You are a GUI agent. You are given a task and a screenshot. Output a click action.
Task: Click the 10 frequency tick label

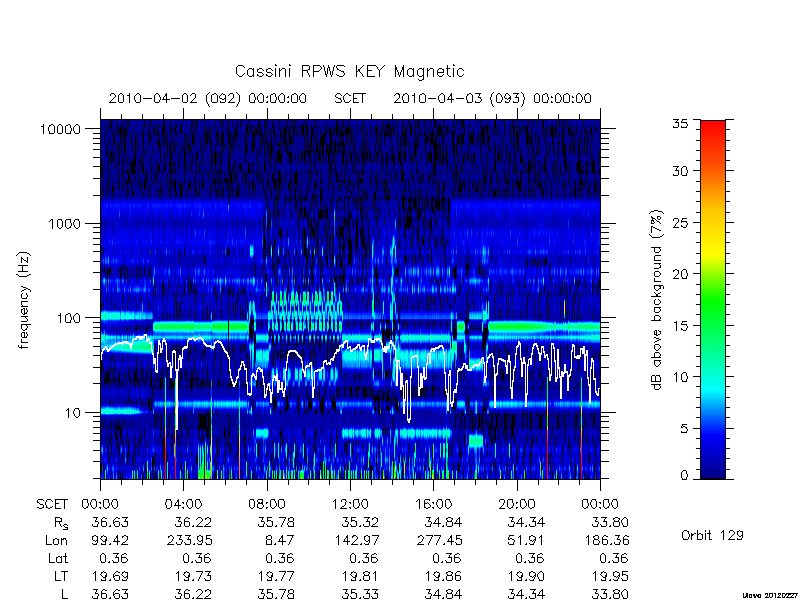click(73, 413)
